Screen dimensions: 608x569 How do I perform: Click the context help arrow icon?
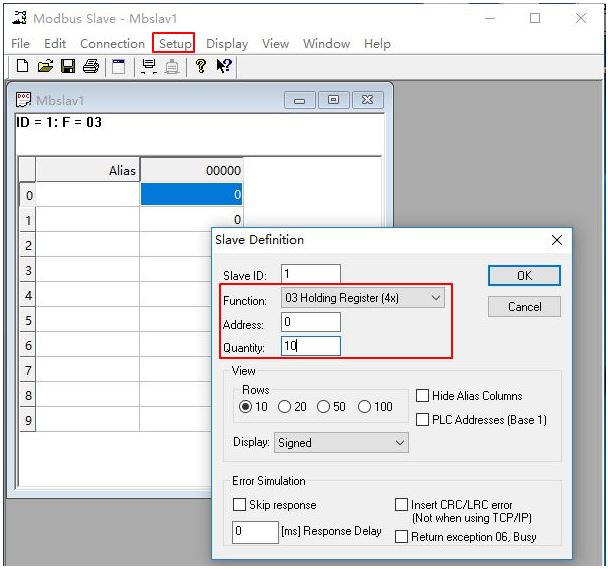(x=224, y=66)
